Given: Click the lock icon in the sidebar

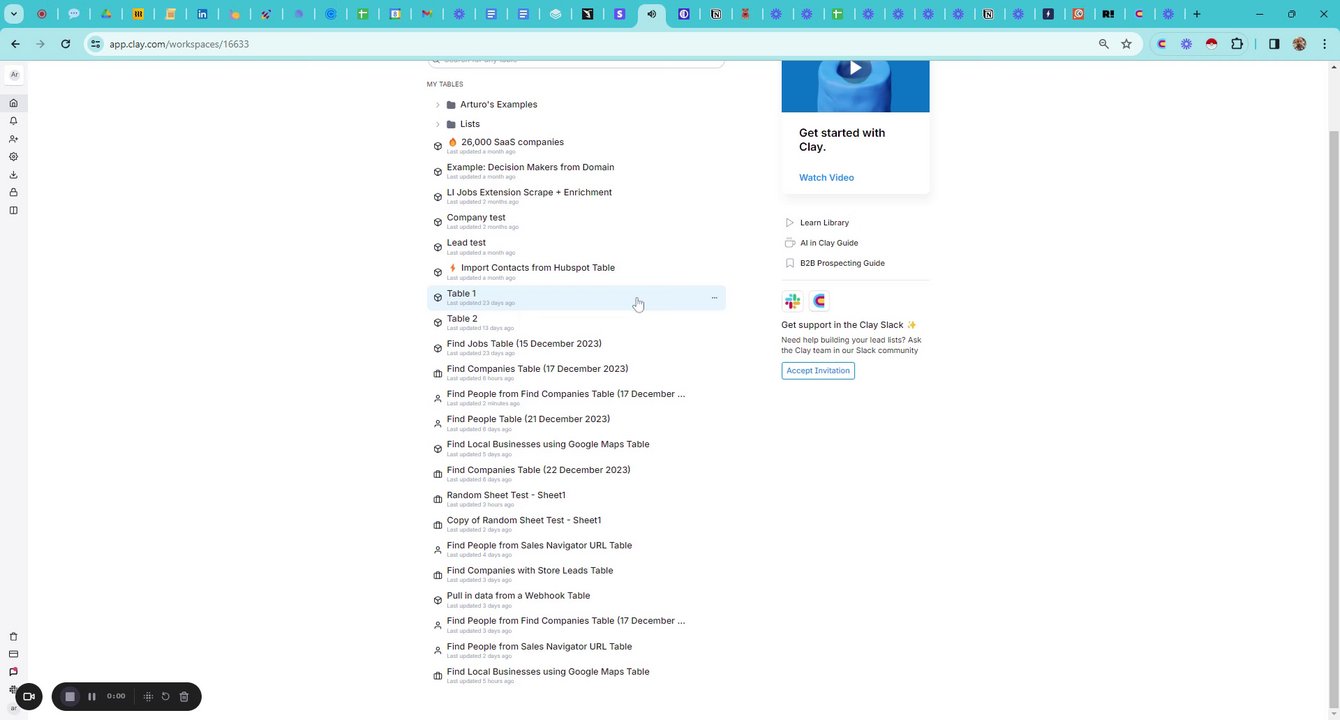Looking at the screenshot, I should [x=13, y=192].
